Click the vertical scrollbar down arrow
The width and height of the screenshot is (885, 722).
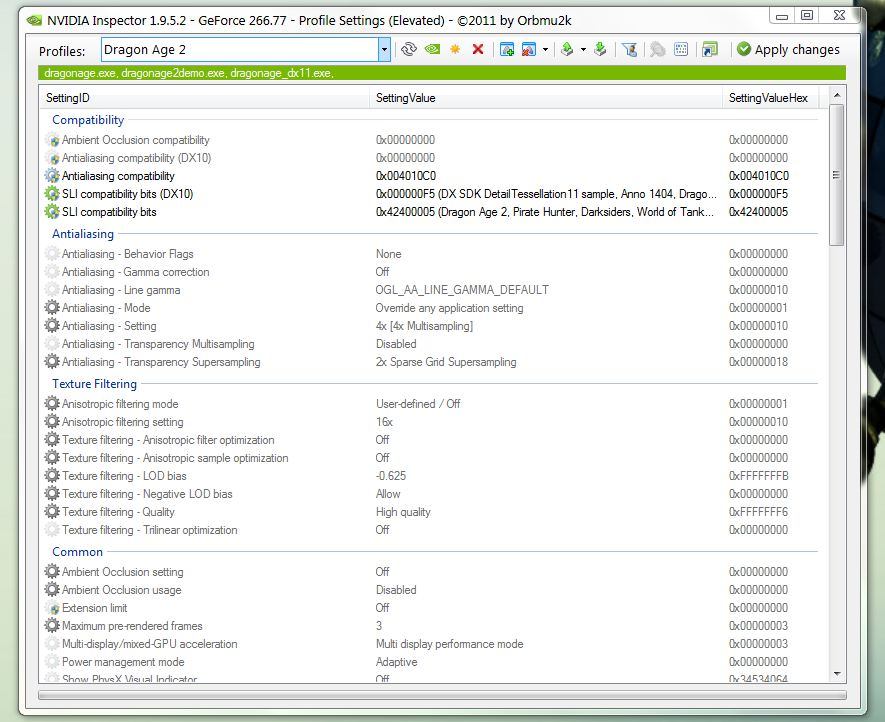837,674
